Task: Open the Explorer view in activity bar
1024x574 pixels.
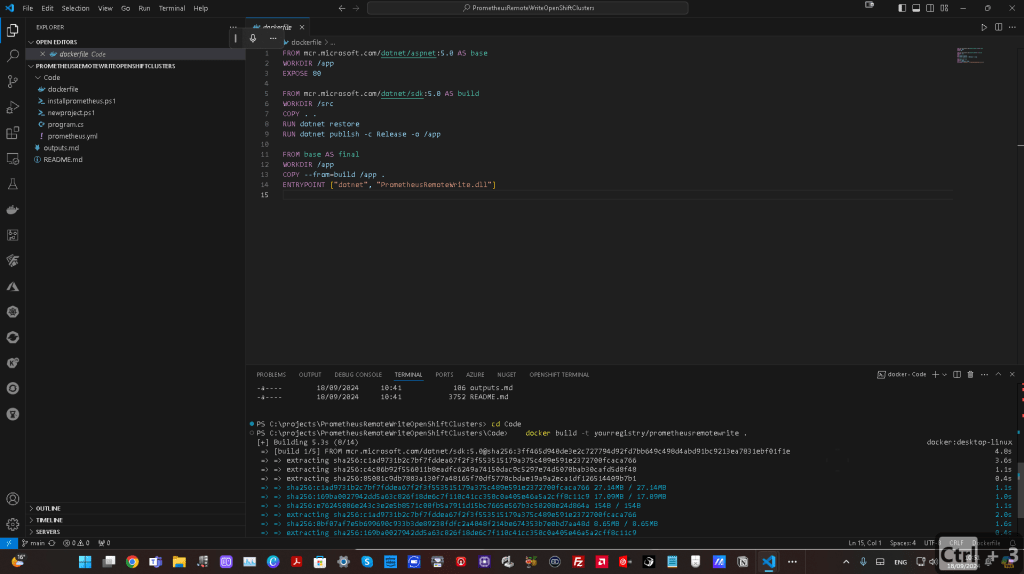Action: coord(12,30)
